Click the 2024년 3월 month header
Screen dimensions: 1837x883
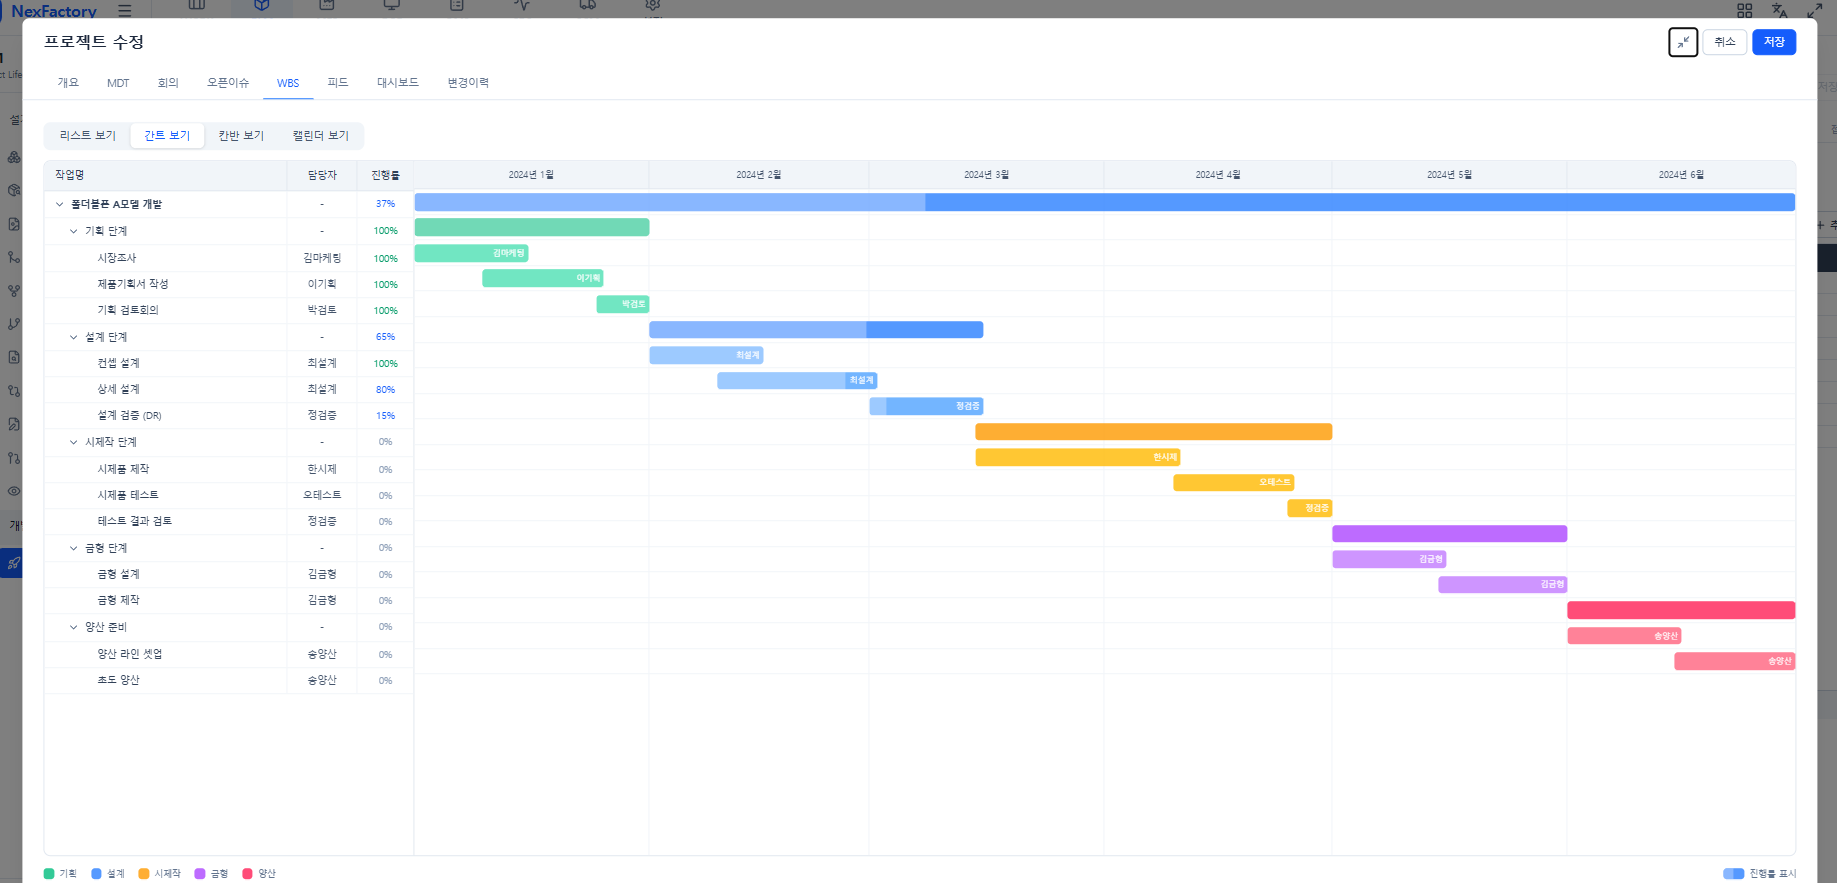click(986, 175)
